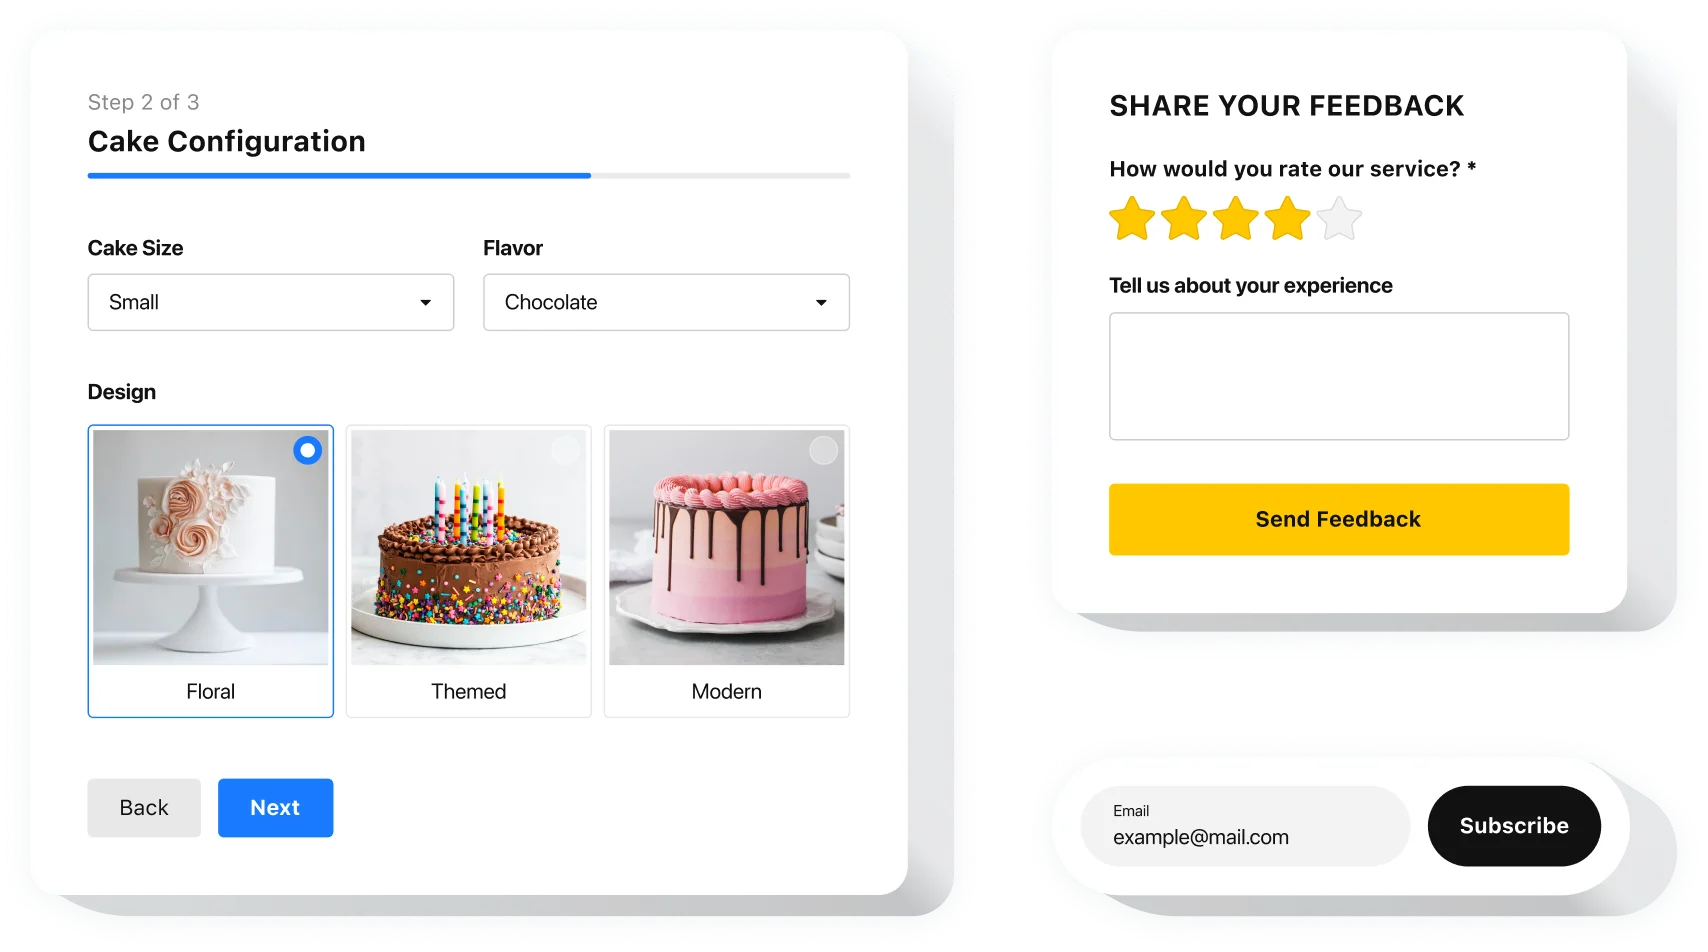
Task: Expand the Chocolate flavor dropdown
Action: tap(667, 302)
